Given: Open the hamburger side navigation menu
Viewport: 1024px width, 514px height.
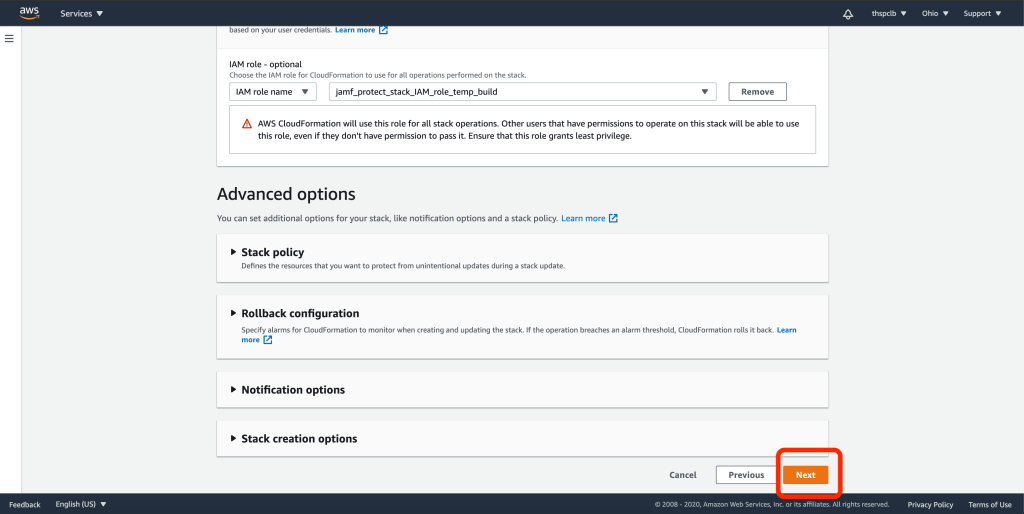Looking at the screenshot, I should pos(9,38).
